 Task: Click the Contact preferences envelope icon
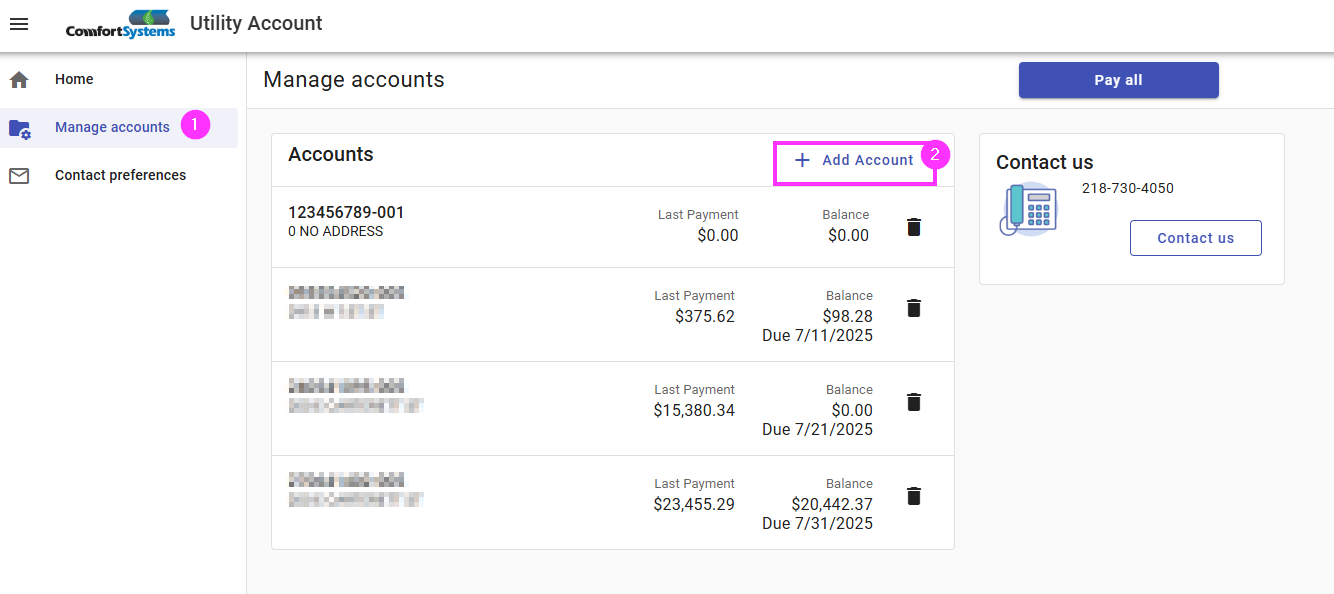19,175
